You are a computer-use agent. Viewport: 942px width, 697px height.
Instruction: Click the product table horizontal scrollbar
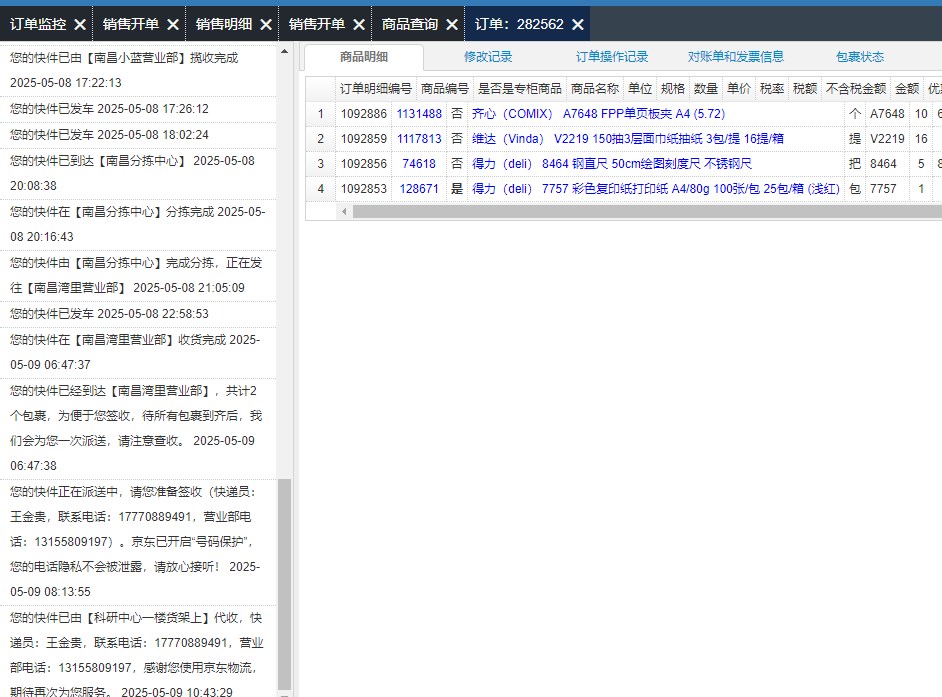[647, 212]
